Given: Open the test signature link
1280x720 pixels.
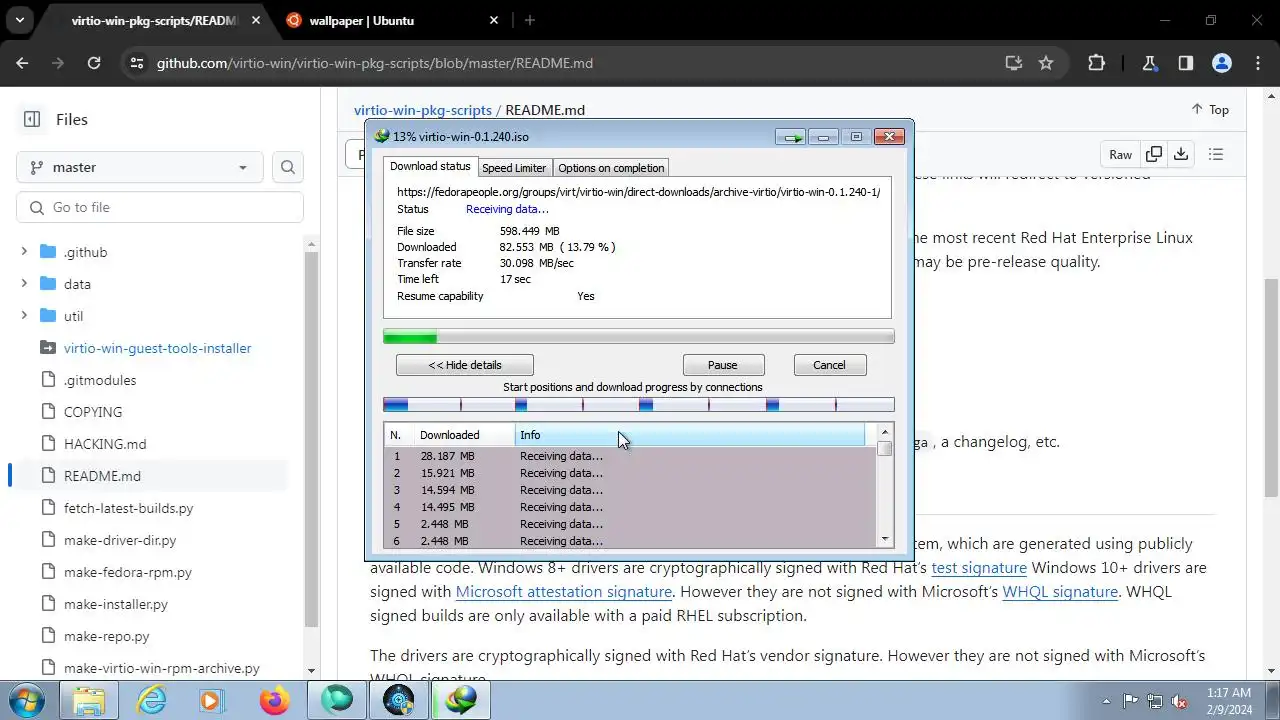Looking at the screenshot, I should pyautogui.click(x=979, y=568).
